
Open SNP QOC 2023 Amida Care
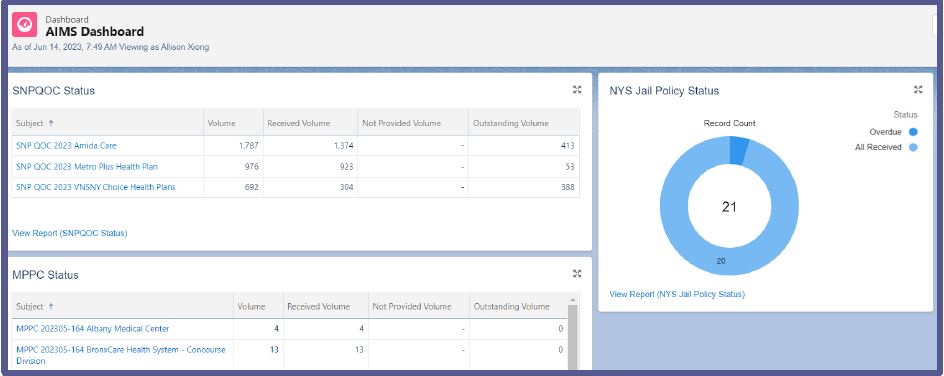point(66,146)
